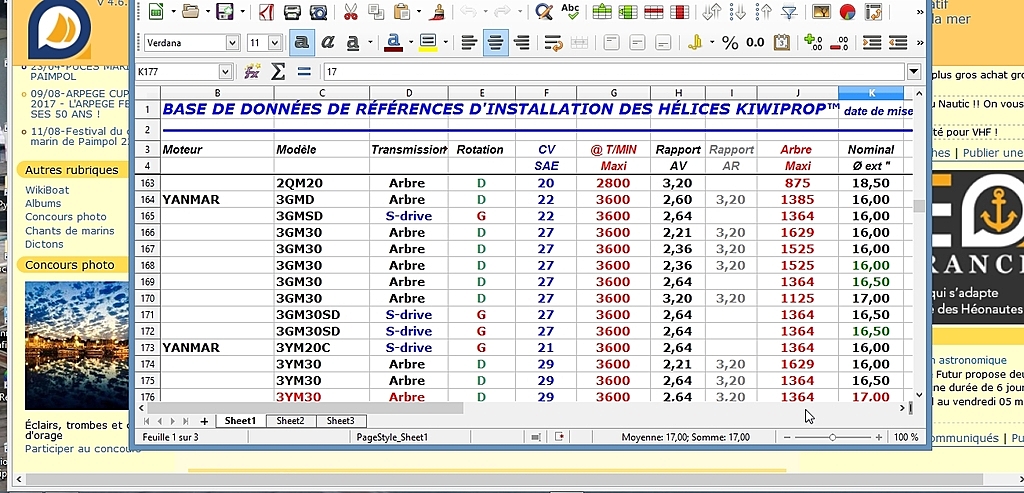Viewport: 1024px width, 493px height.
Task: Format cell as date
Action: (782, 43)
